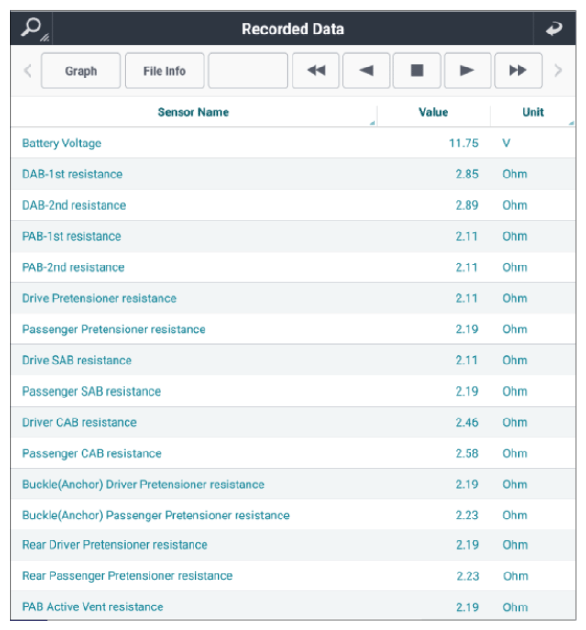Select Rear Passenger Pretensioner resistance row
This screenshot has width=586, height=630.
[293, 576]
